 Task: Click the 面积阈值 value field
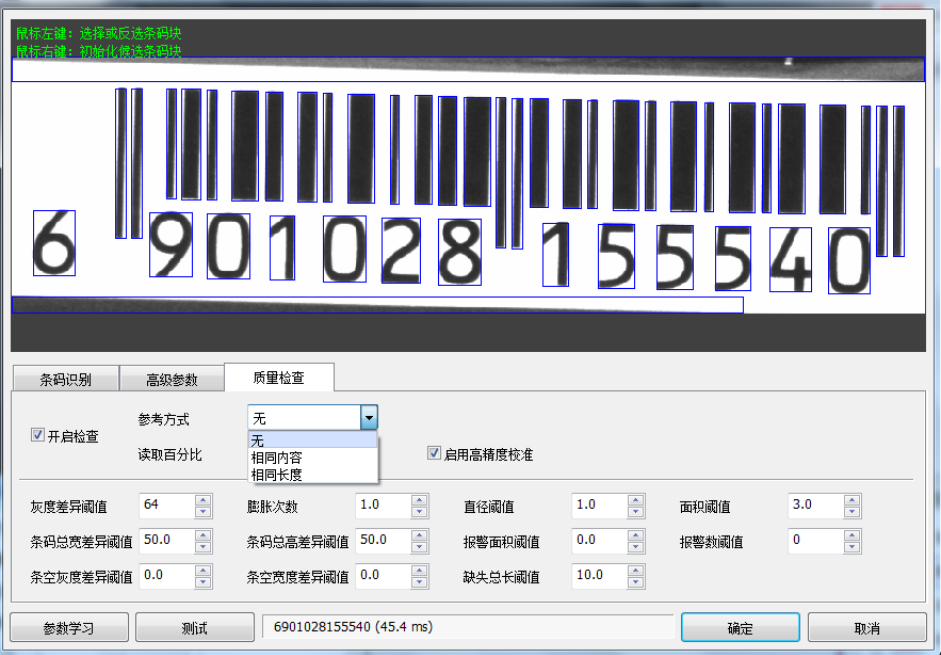click(x=816, y=506)
